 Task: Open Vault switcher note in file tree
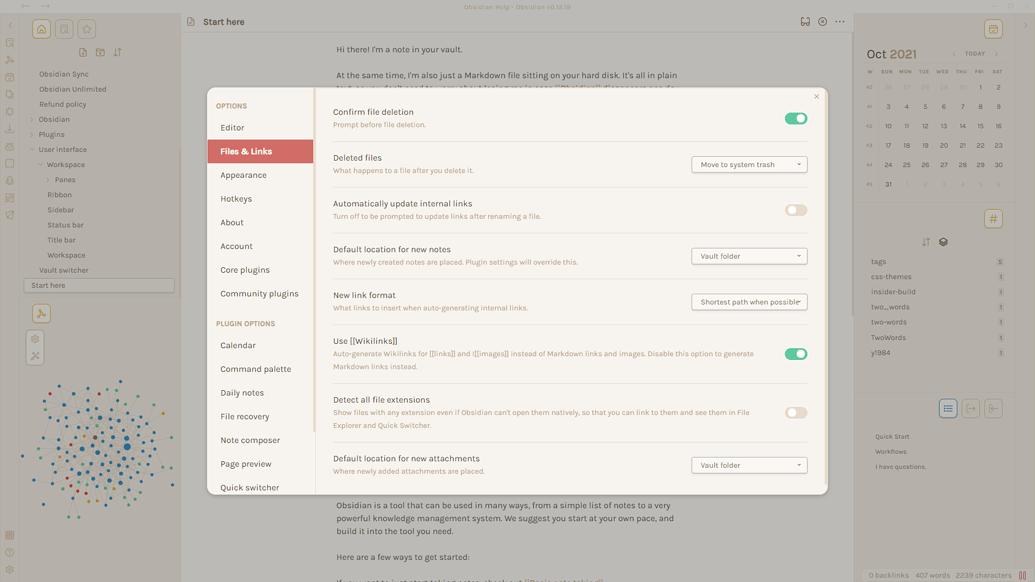[63, 270]
